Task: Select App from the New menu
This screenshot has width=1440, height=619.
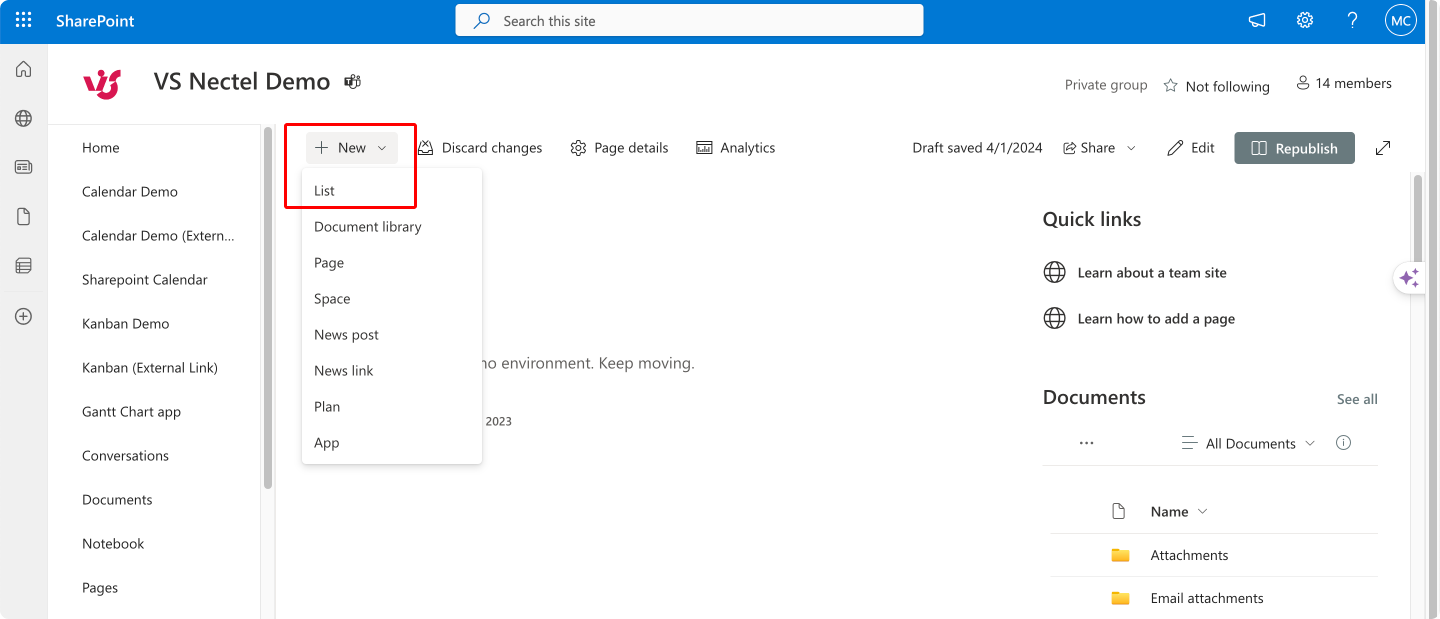Action: [392, 442]
